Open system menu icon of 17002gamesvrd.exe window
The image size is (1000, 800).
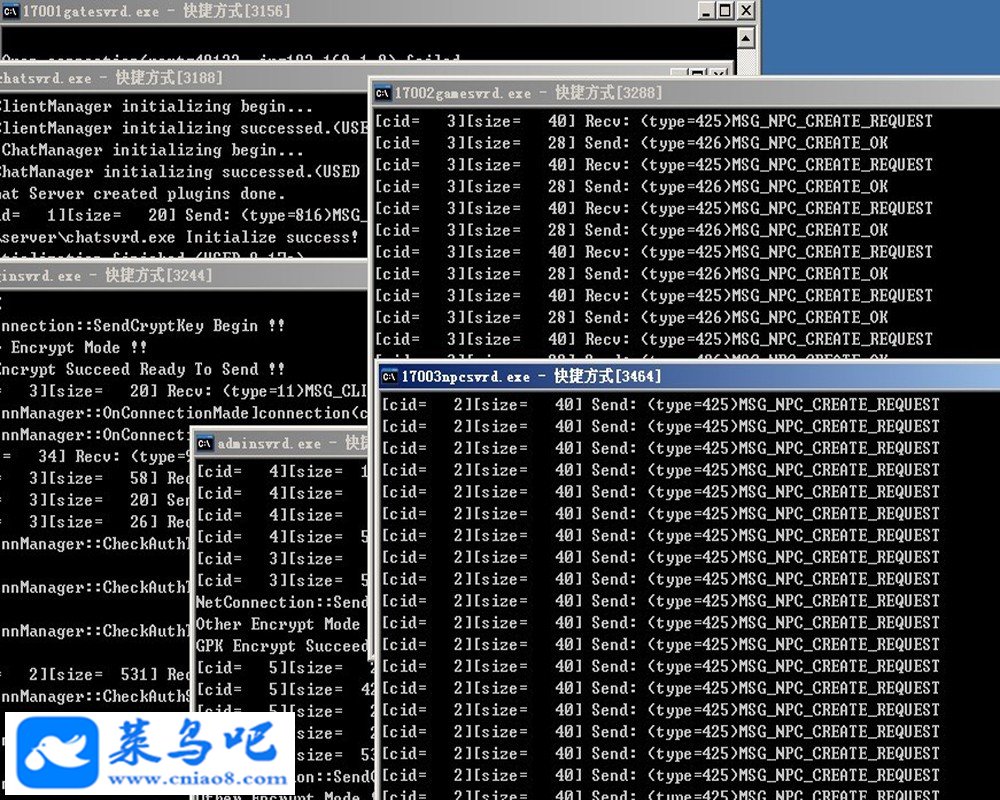tap(383, 94)
